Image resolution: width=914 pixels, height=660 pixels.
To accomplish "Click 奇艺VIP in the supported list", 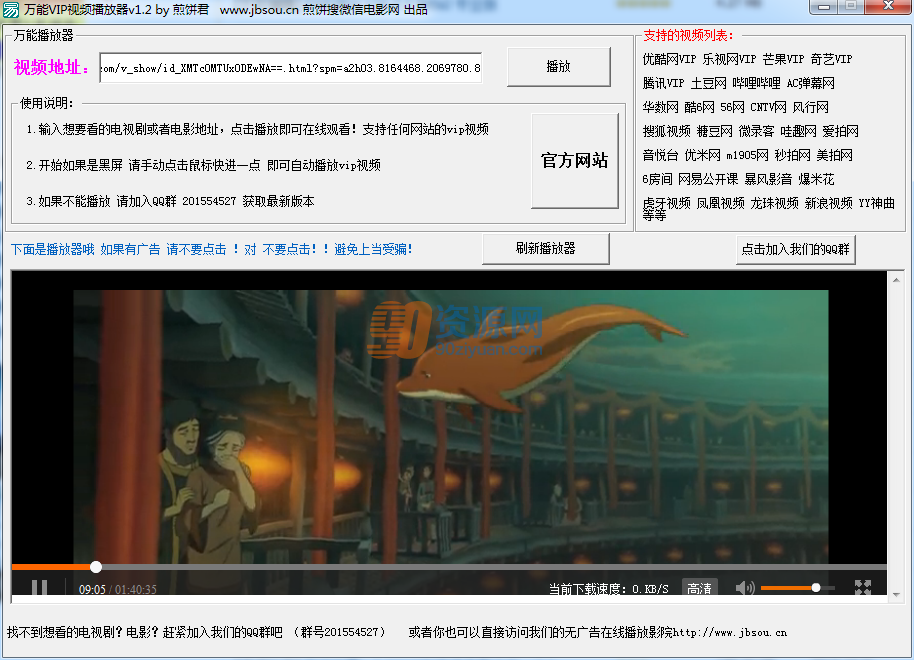I will [x=831, y=59].
